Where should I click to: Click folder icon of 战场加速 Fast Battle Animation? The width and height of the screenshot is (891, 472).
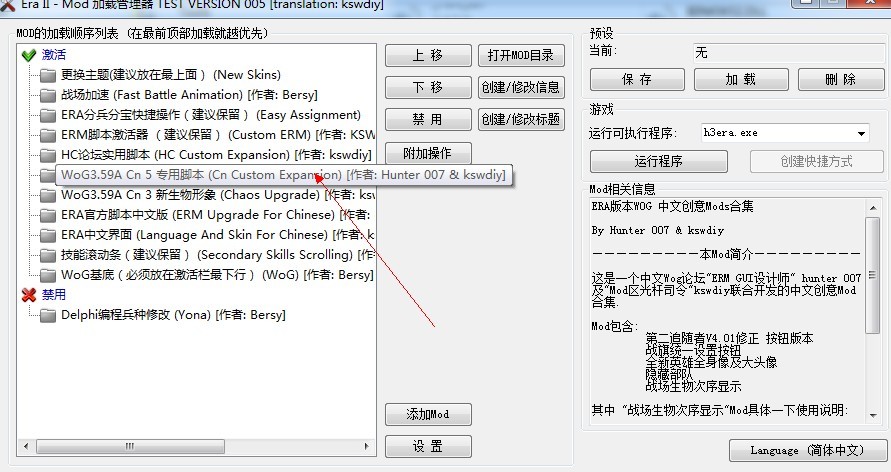(48, 95)
